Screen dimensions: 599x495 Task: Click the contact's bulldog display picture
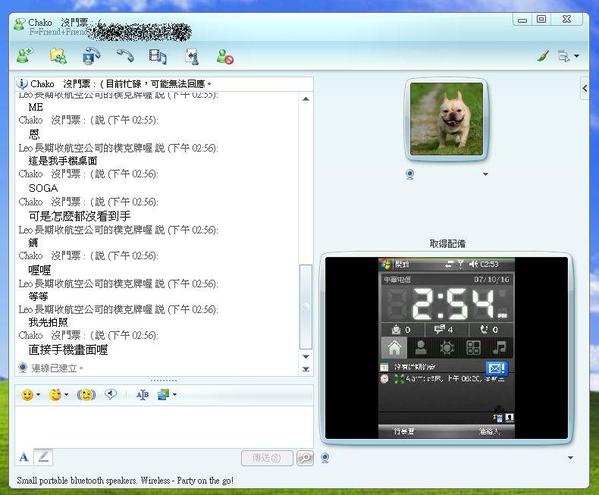point(446,119)
